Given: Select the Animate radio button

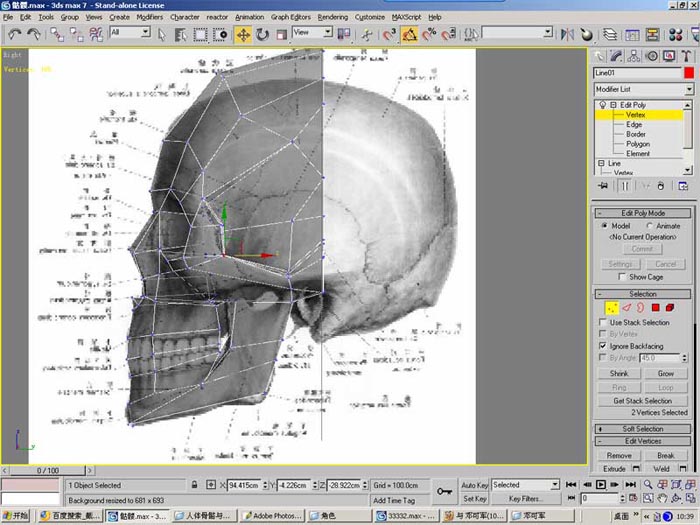Looking at the screenshot, I should 650,226.
